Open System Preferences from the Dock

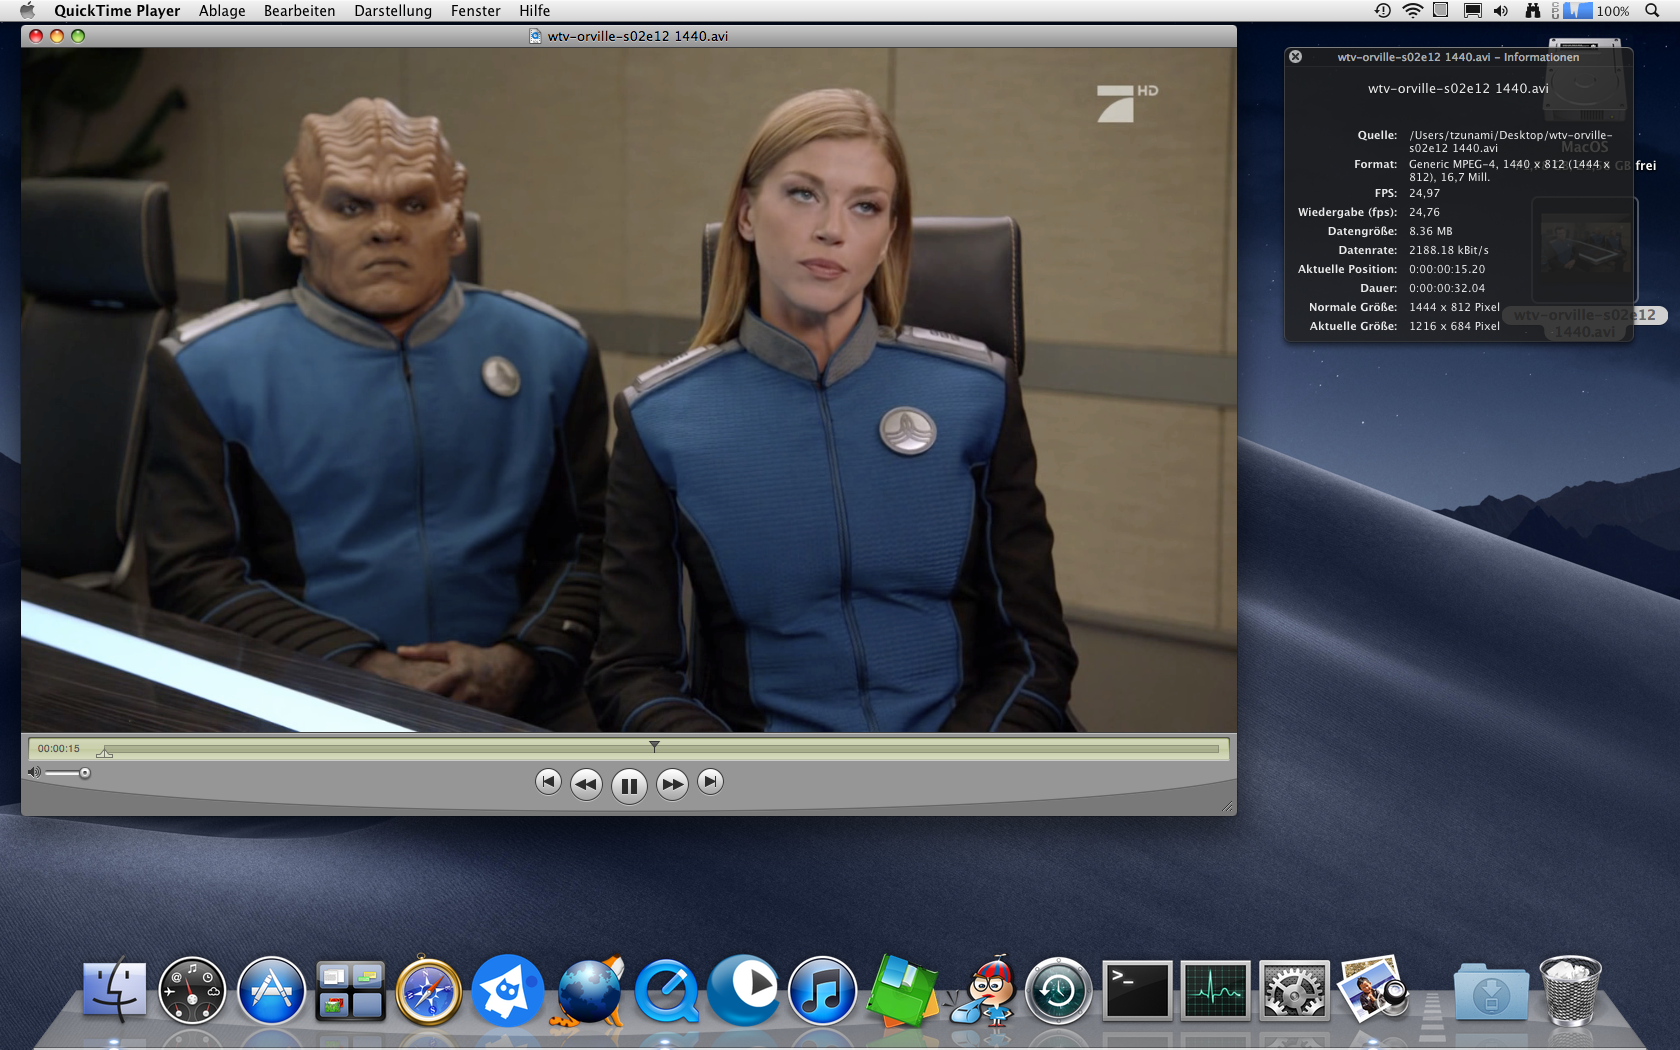[1294, 991]
